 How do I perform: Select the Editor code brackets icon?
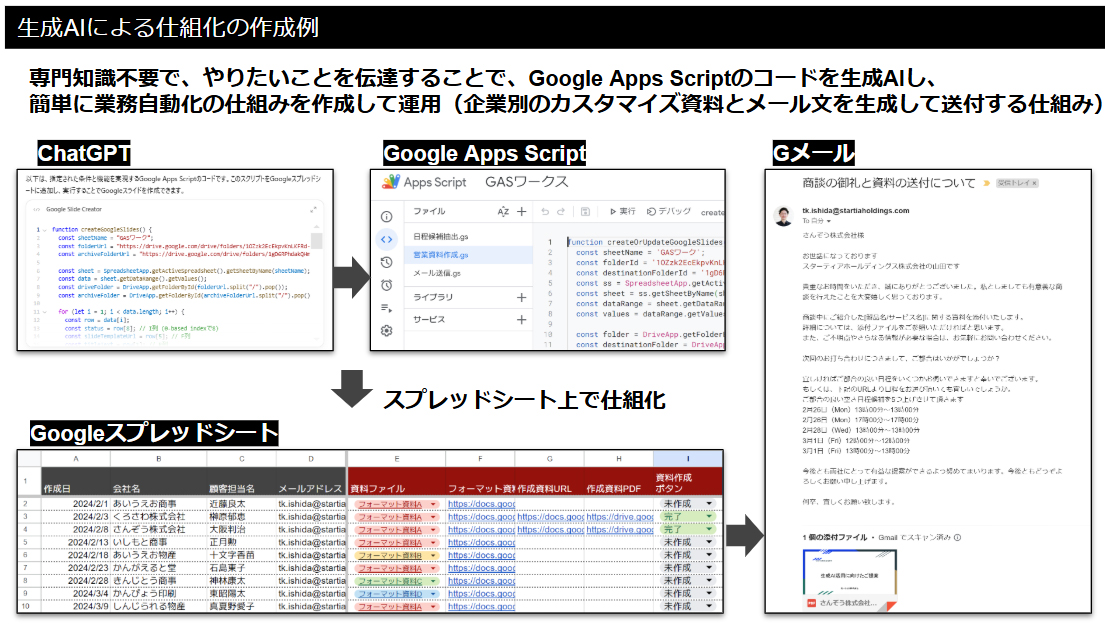tap(386, 239)
